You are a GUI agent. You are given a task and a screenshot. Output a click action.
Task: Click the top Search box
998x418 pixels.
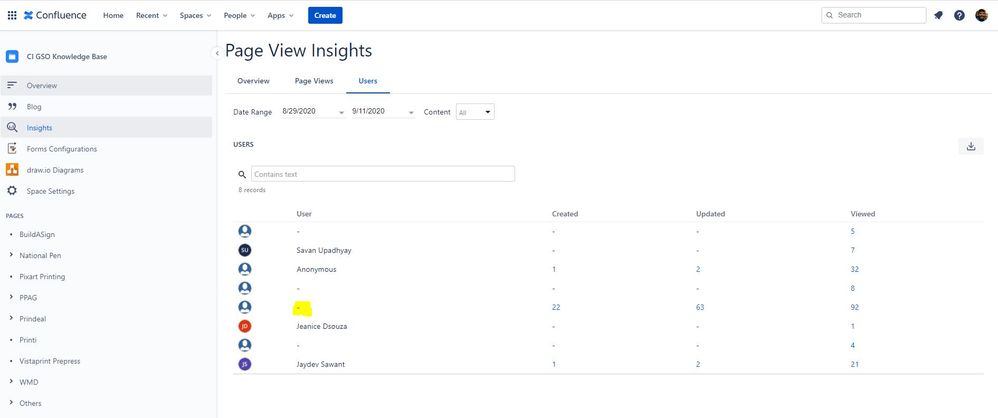873,15
